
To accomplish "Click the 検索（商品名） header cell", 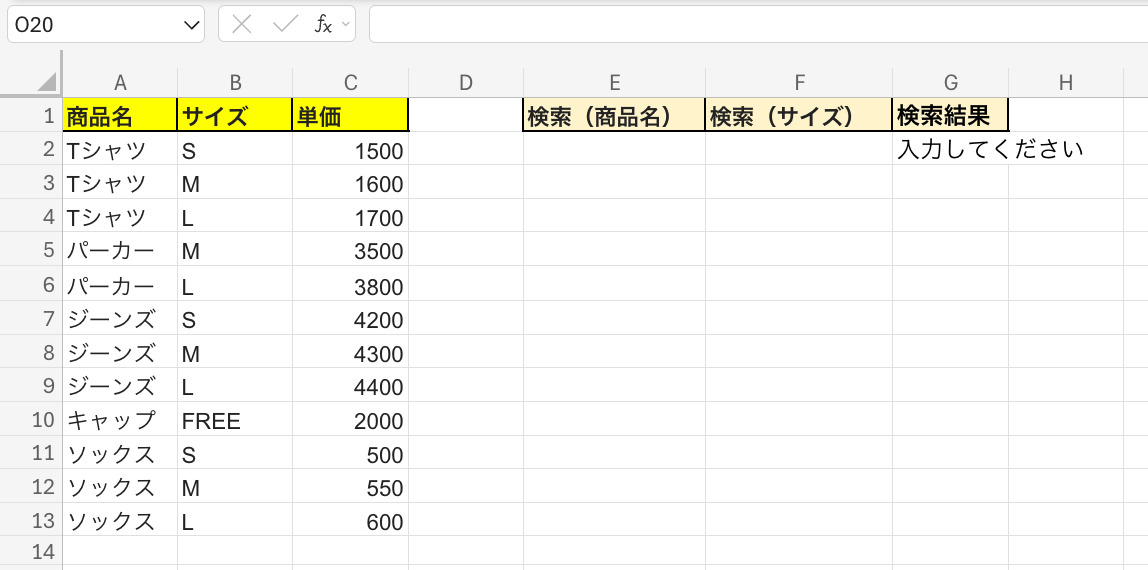I will click(x=614, y=115).
